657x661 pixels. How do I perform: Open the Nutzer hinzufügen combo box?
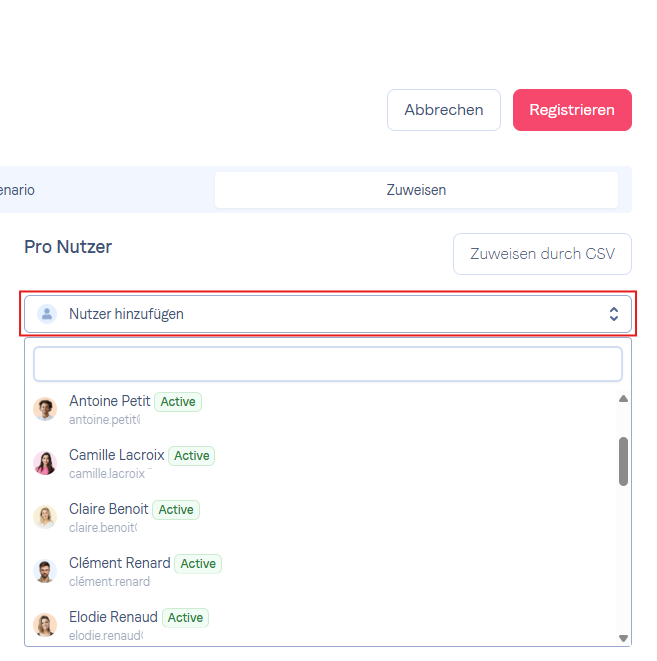click(328, 314)
